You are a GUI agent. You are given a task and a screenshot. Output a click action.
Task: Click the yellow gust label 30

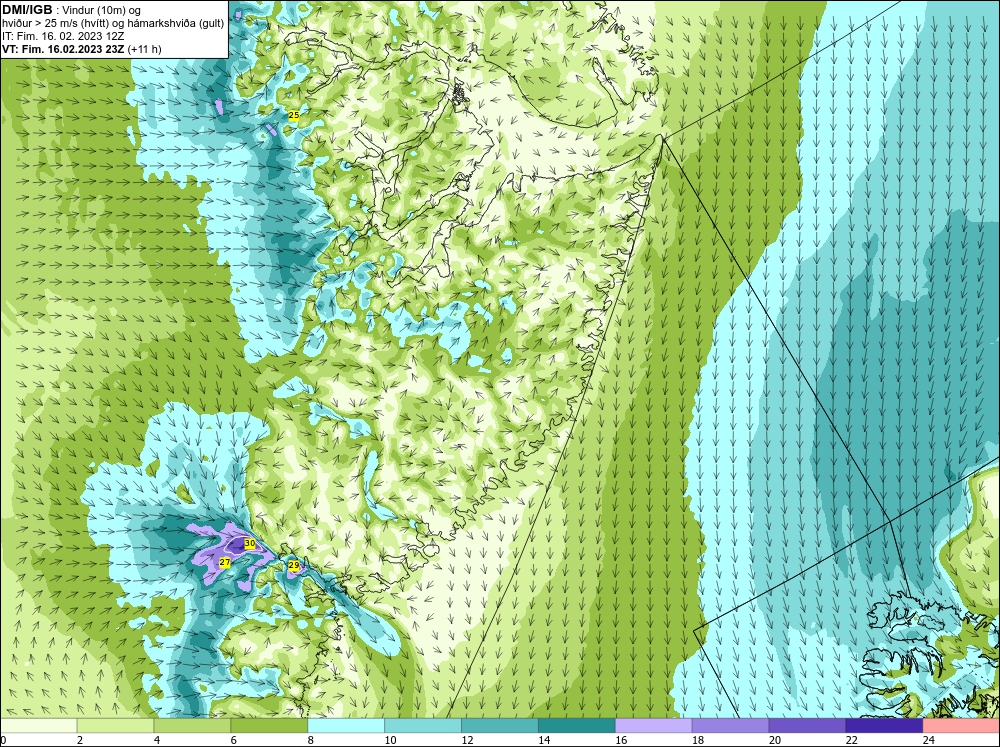click(x=250, y=544)
